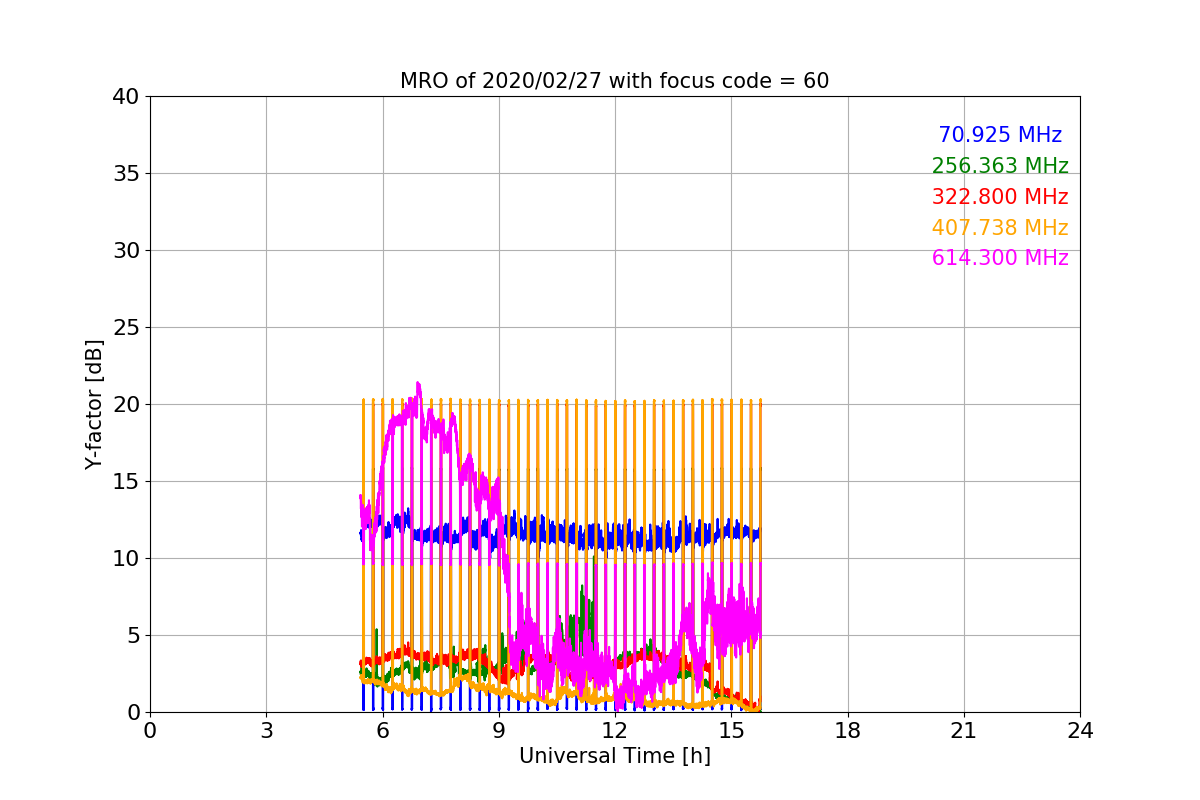Click the plot title 'MRO of 2020/02/27 with focus code = 60'
This screenshot has width=1200, height=800.
[614, 81]
